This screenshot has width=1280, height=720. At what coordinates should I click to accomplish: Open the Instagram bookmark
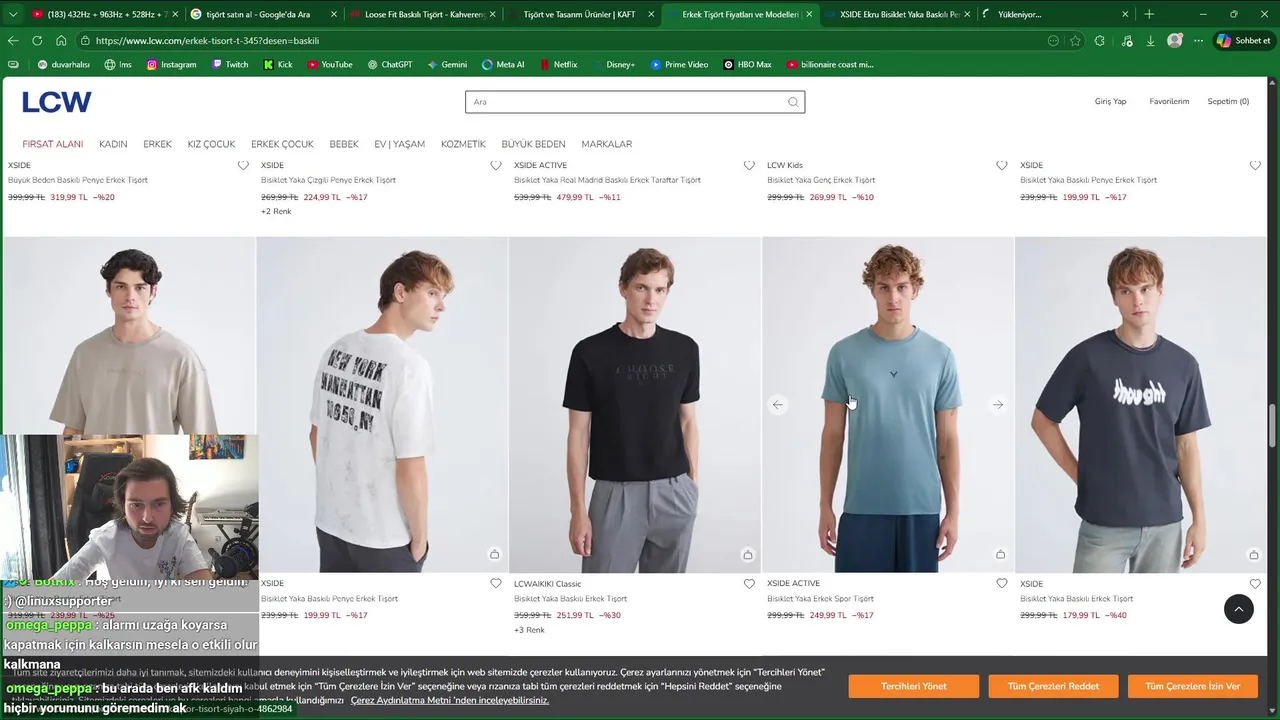pos(171,64)
